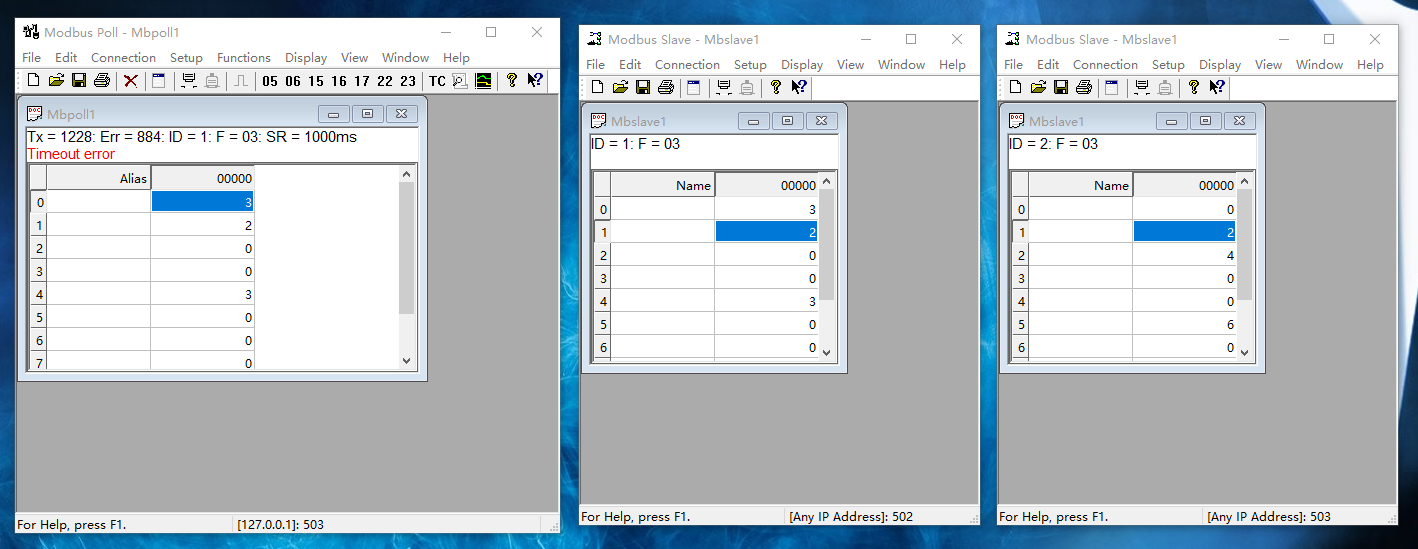Click New document icon in Modbus Poll toolbar

[x=33, y=81]
